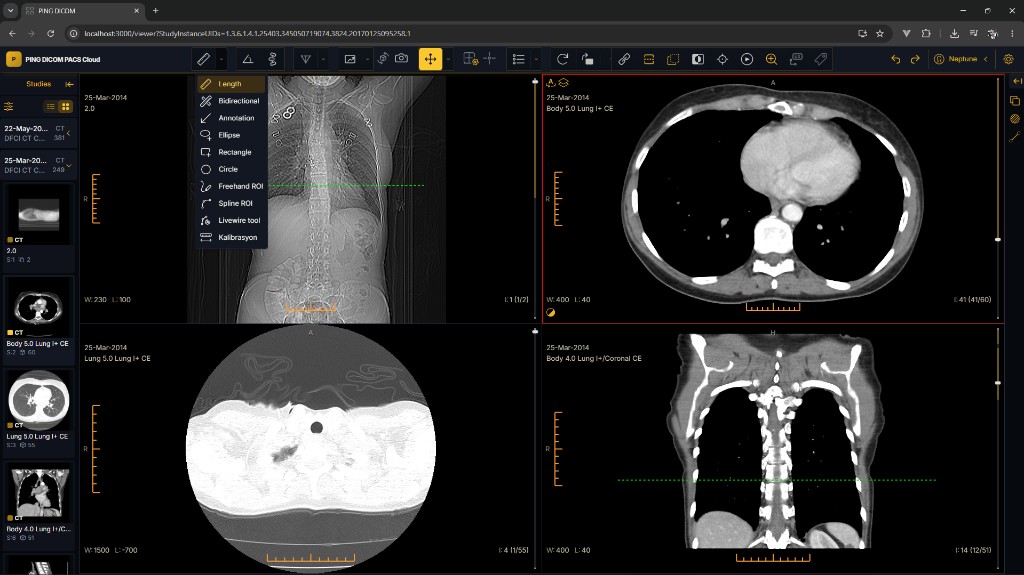
Task: Click the axial viewport slice scrollbar handle
Action: 998,240
